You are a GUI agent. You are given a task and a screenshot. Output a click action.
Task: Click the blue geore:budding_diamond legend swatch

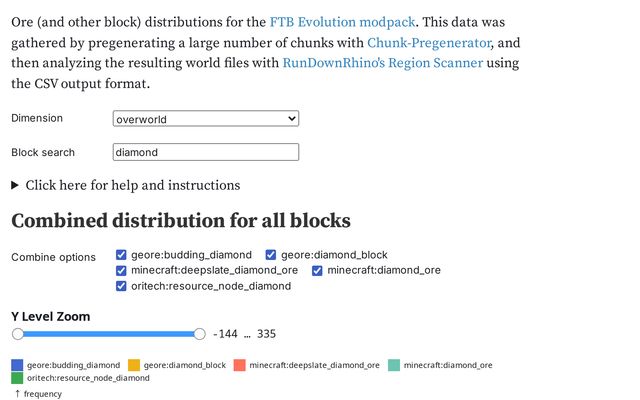pos(17,365)
